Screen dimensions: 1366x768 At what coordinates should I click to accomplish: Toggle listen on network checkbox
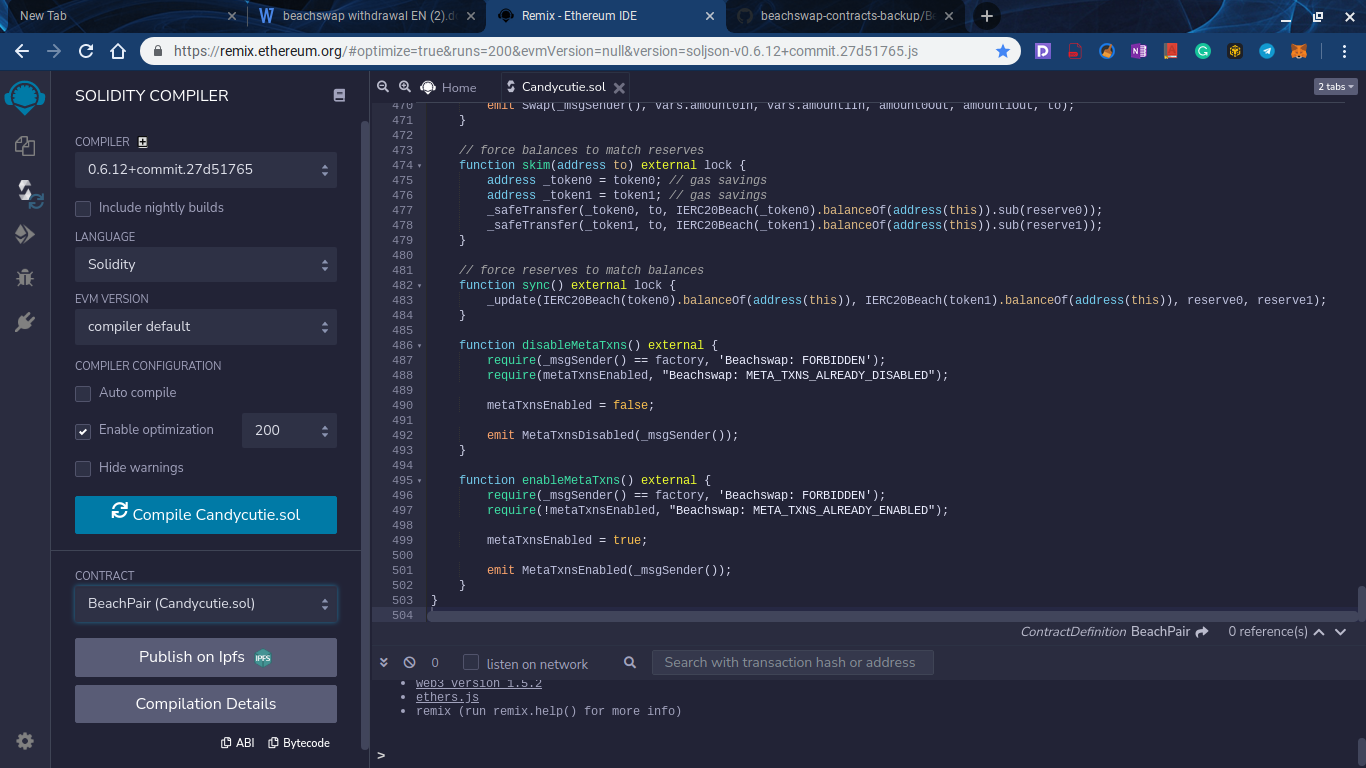click(471, 662)
